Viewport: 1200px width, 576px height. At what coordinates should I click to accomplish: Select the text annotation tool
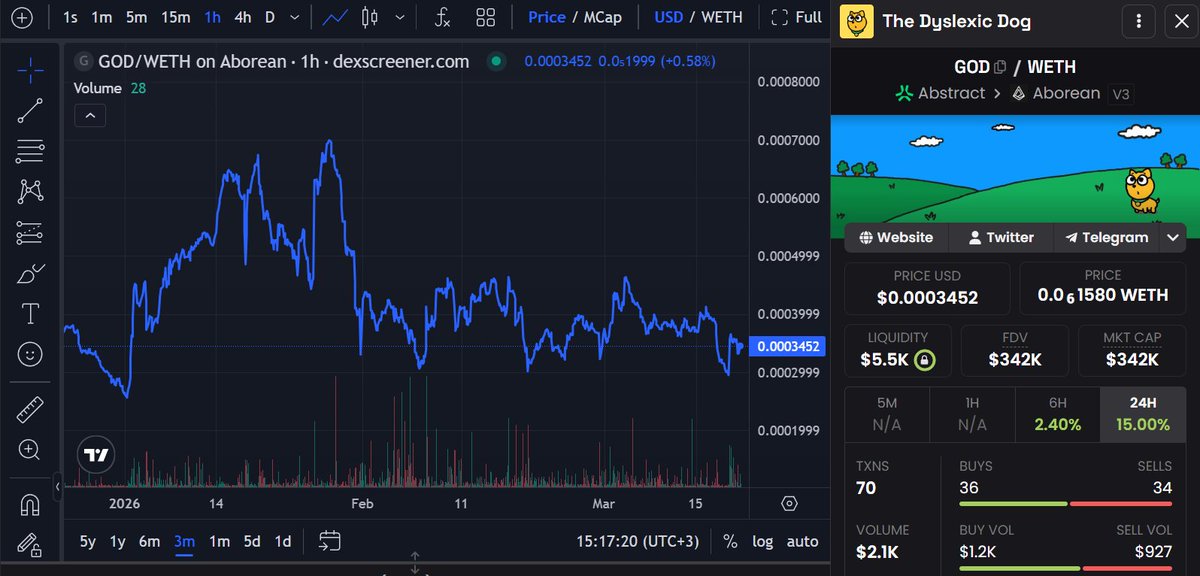(30, 314)
